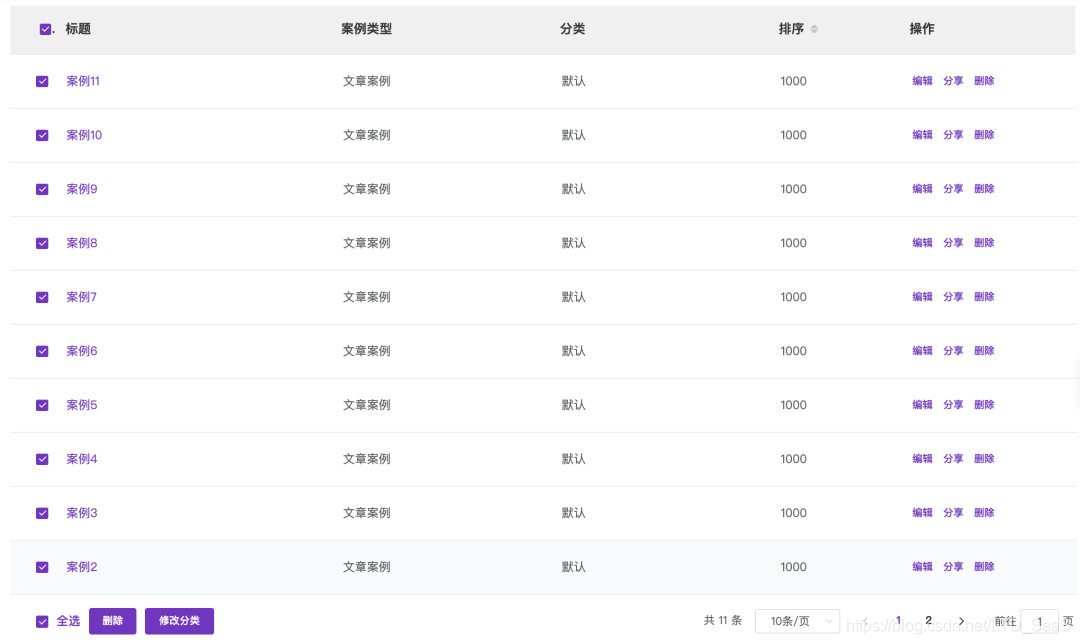Open the 案例7 title link
The image size is (1080, 644).
tap(81, 297)
